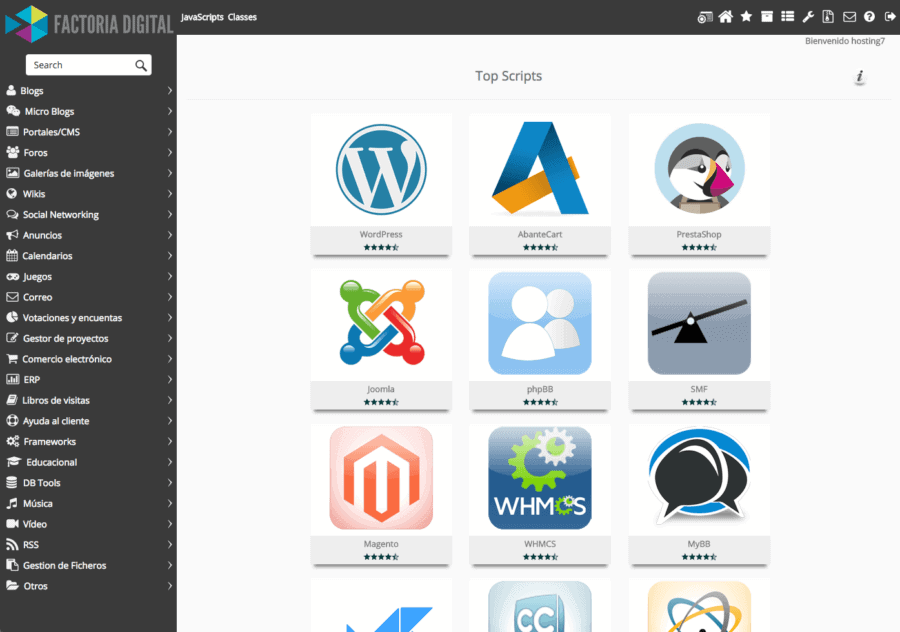Click the phpBB name link
This screenshot has width=900, height=632.
pyautogui.click(x=540, y=389)
